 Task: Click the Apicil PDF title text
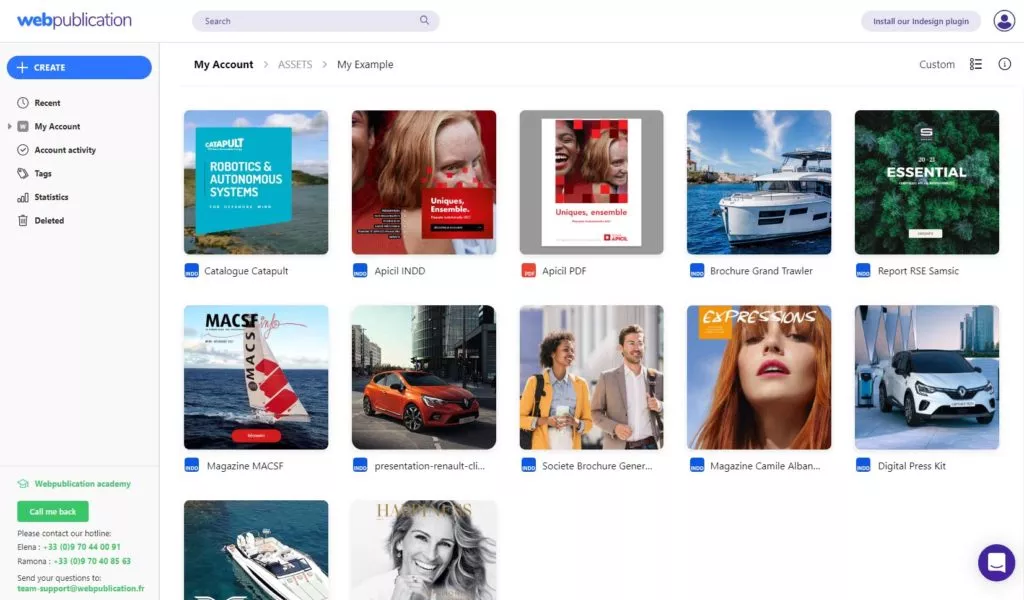click(564, 270)
